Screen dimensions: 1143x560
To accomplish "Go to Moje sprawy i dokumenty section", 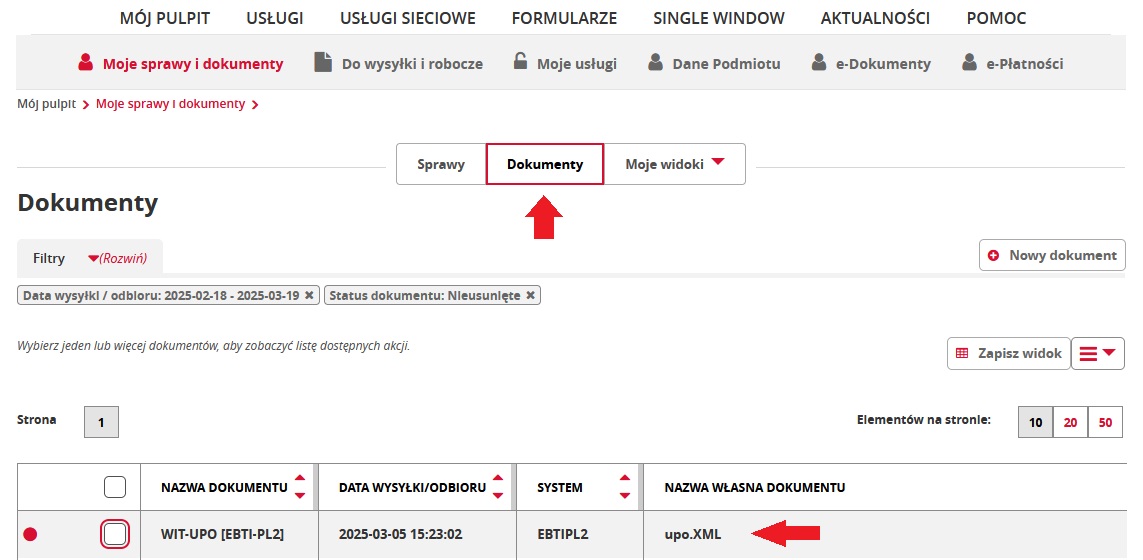I will (x=192, y=64).
